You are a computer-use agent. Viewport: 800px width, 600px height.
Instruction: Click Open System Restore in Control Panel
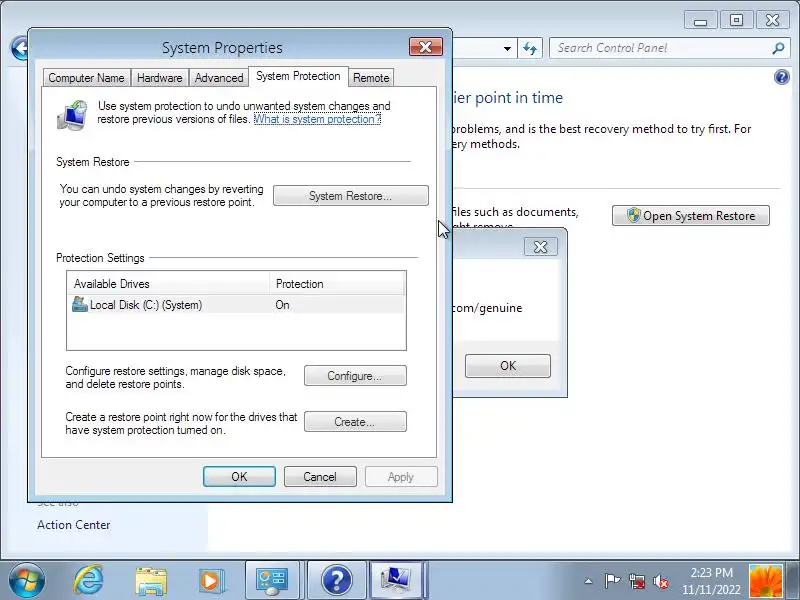click(x=691, y=216)
